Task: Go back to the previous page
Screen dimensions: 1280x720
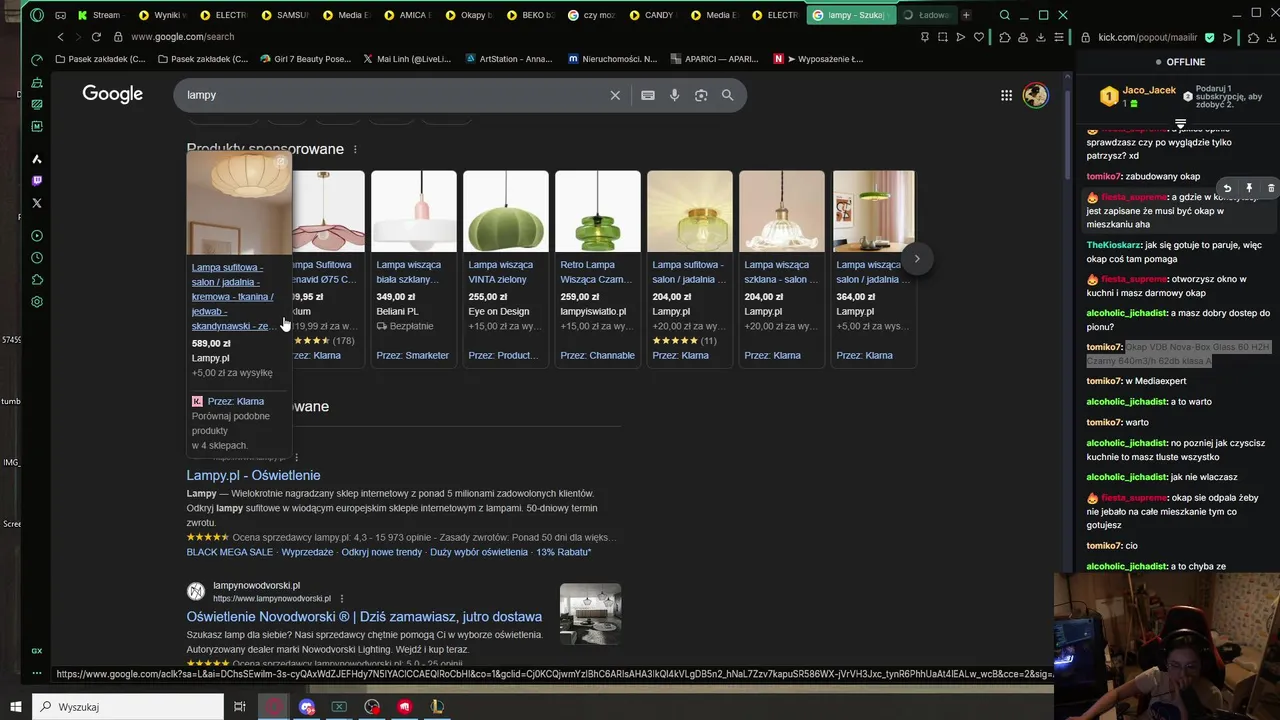Action: [60, 37]
